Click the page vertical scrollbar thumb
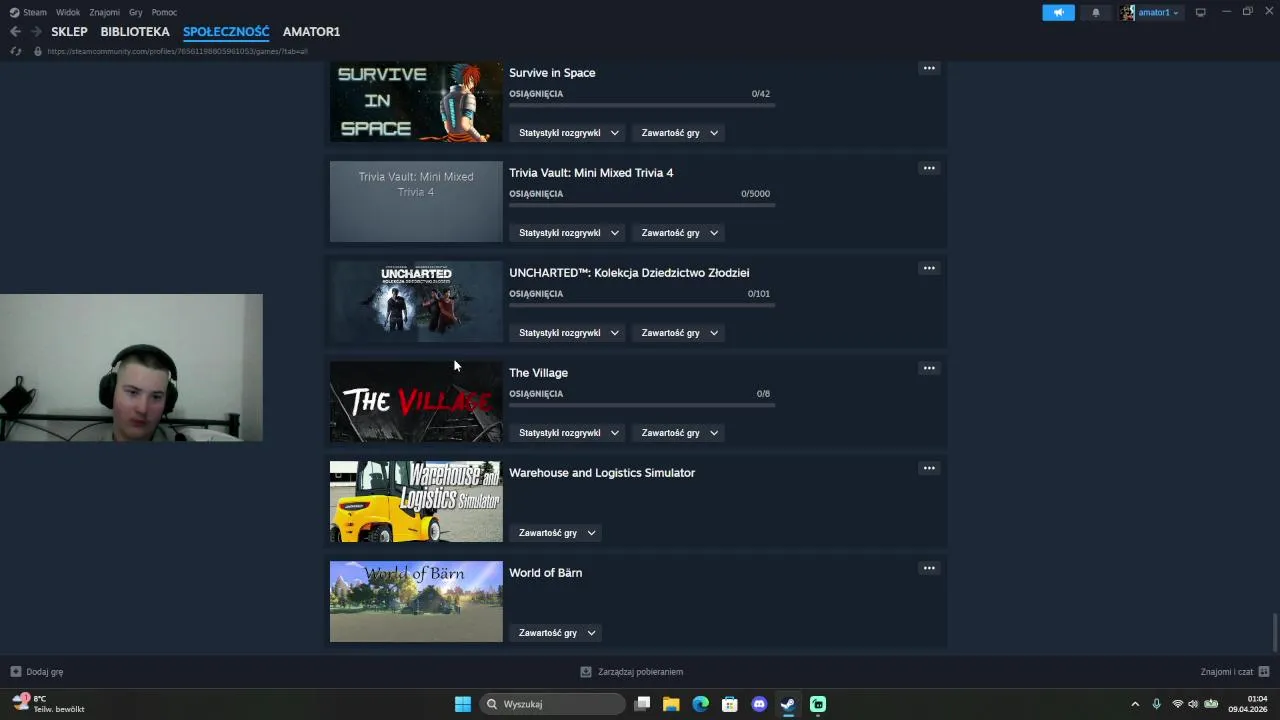The height and width of the screenshot is (720, 1280). point(1275,632)
